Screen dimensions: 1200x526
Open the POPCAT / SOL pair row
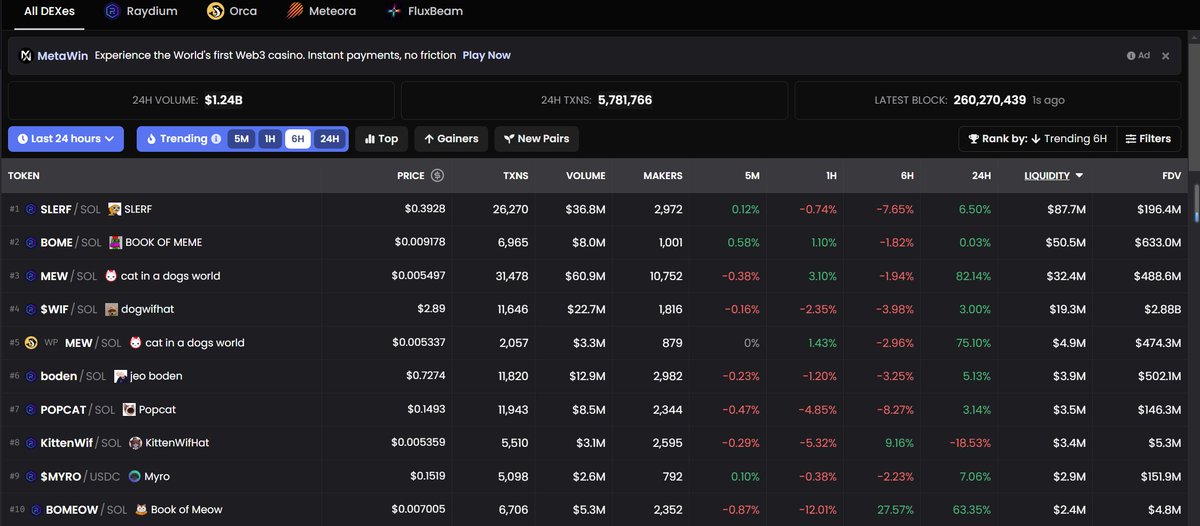(596, 409)
